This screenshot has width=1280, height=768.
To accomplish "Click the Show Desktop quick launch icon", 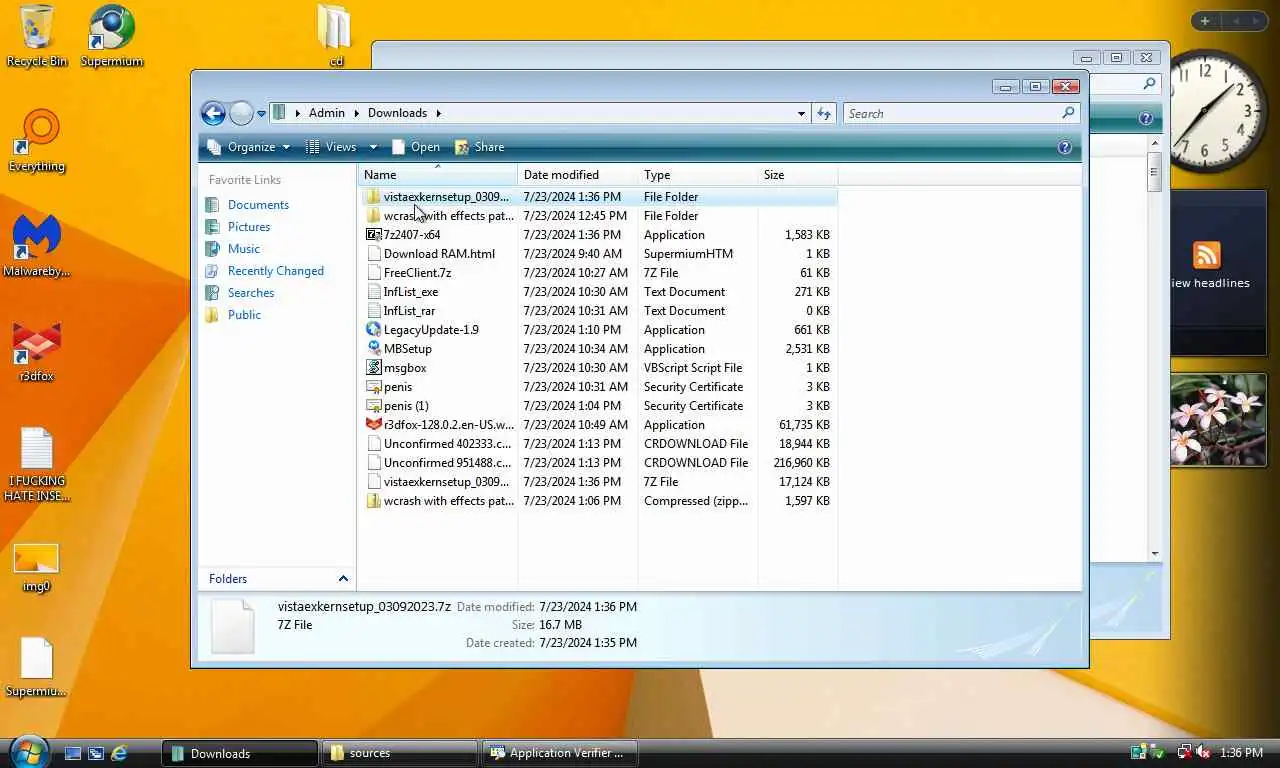I will click(73, 753).
